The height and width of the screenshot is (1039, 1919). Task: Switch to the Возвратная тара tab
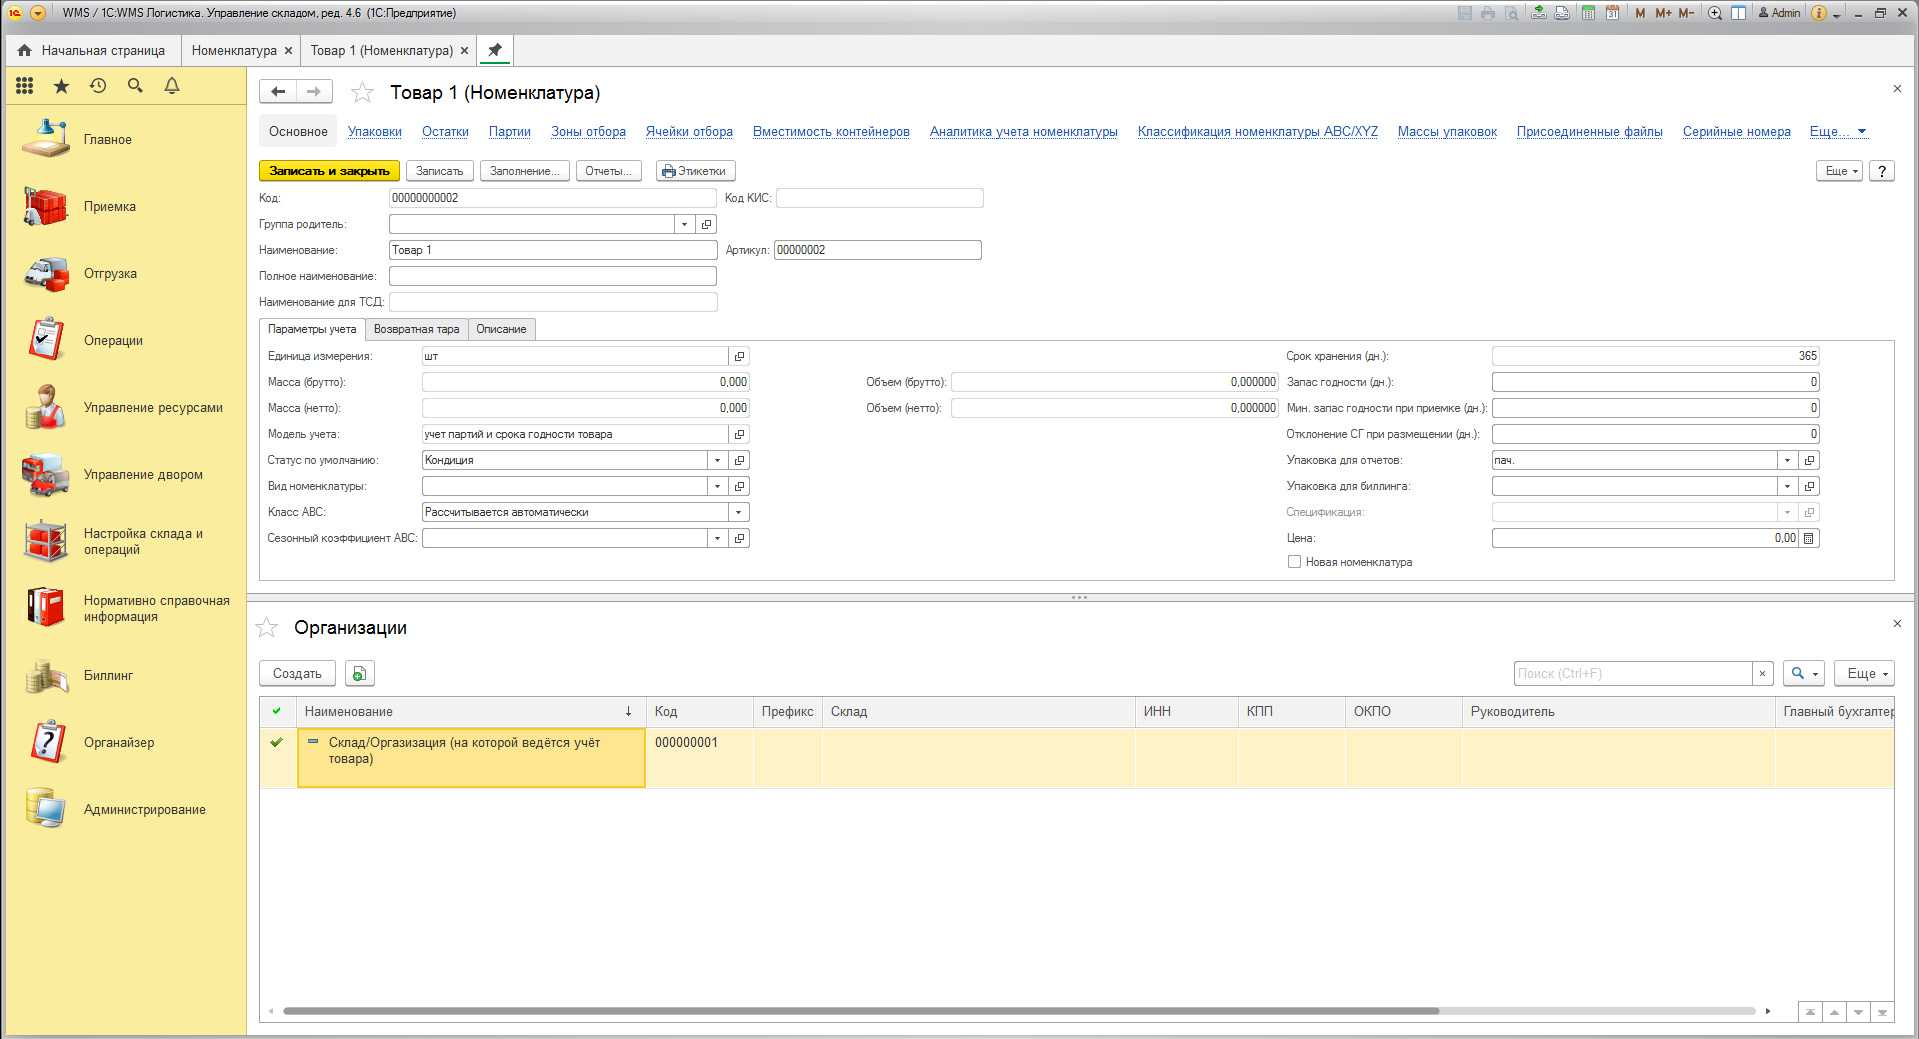pos(416,329)
